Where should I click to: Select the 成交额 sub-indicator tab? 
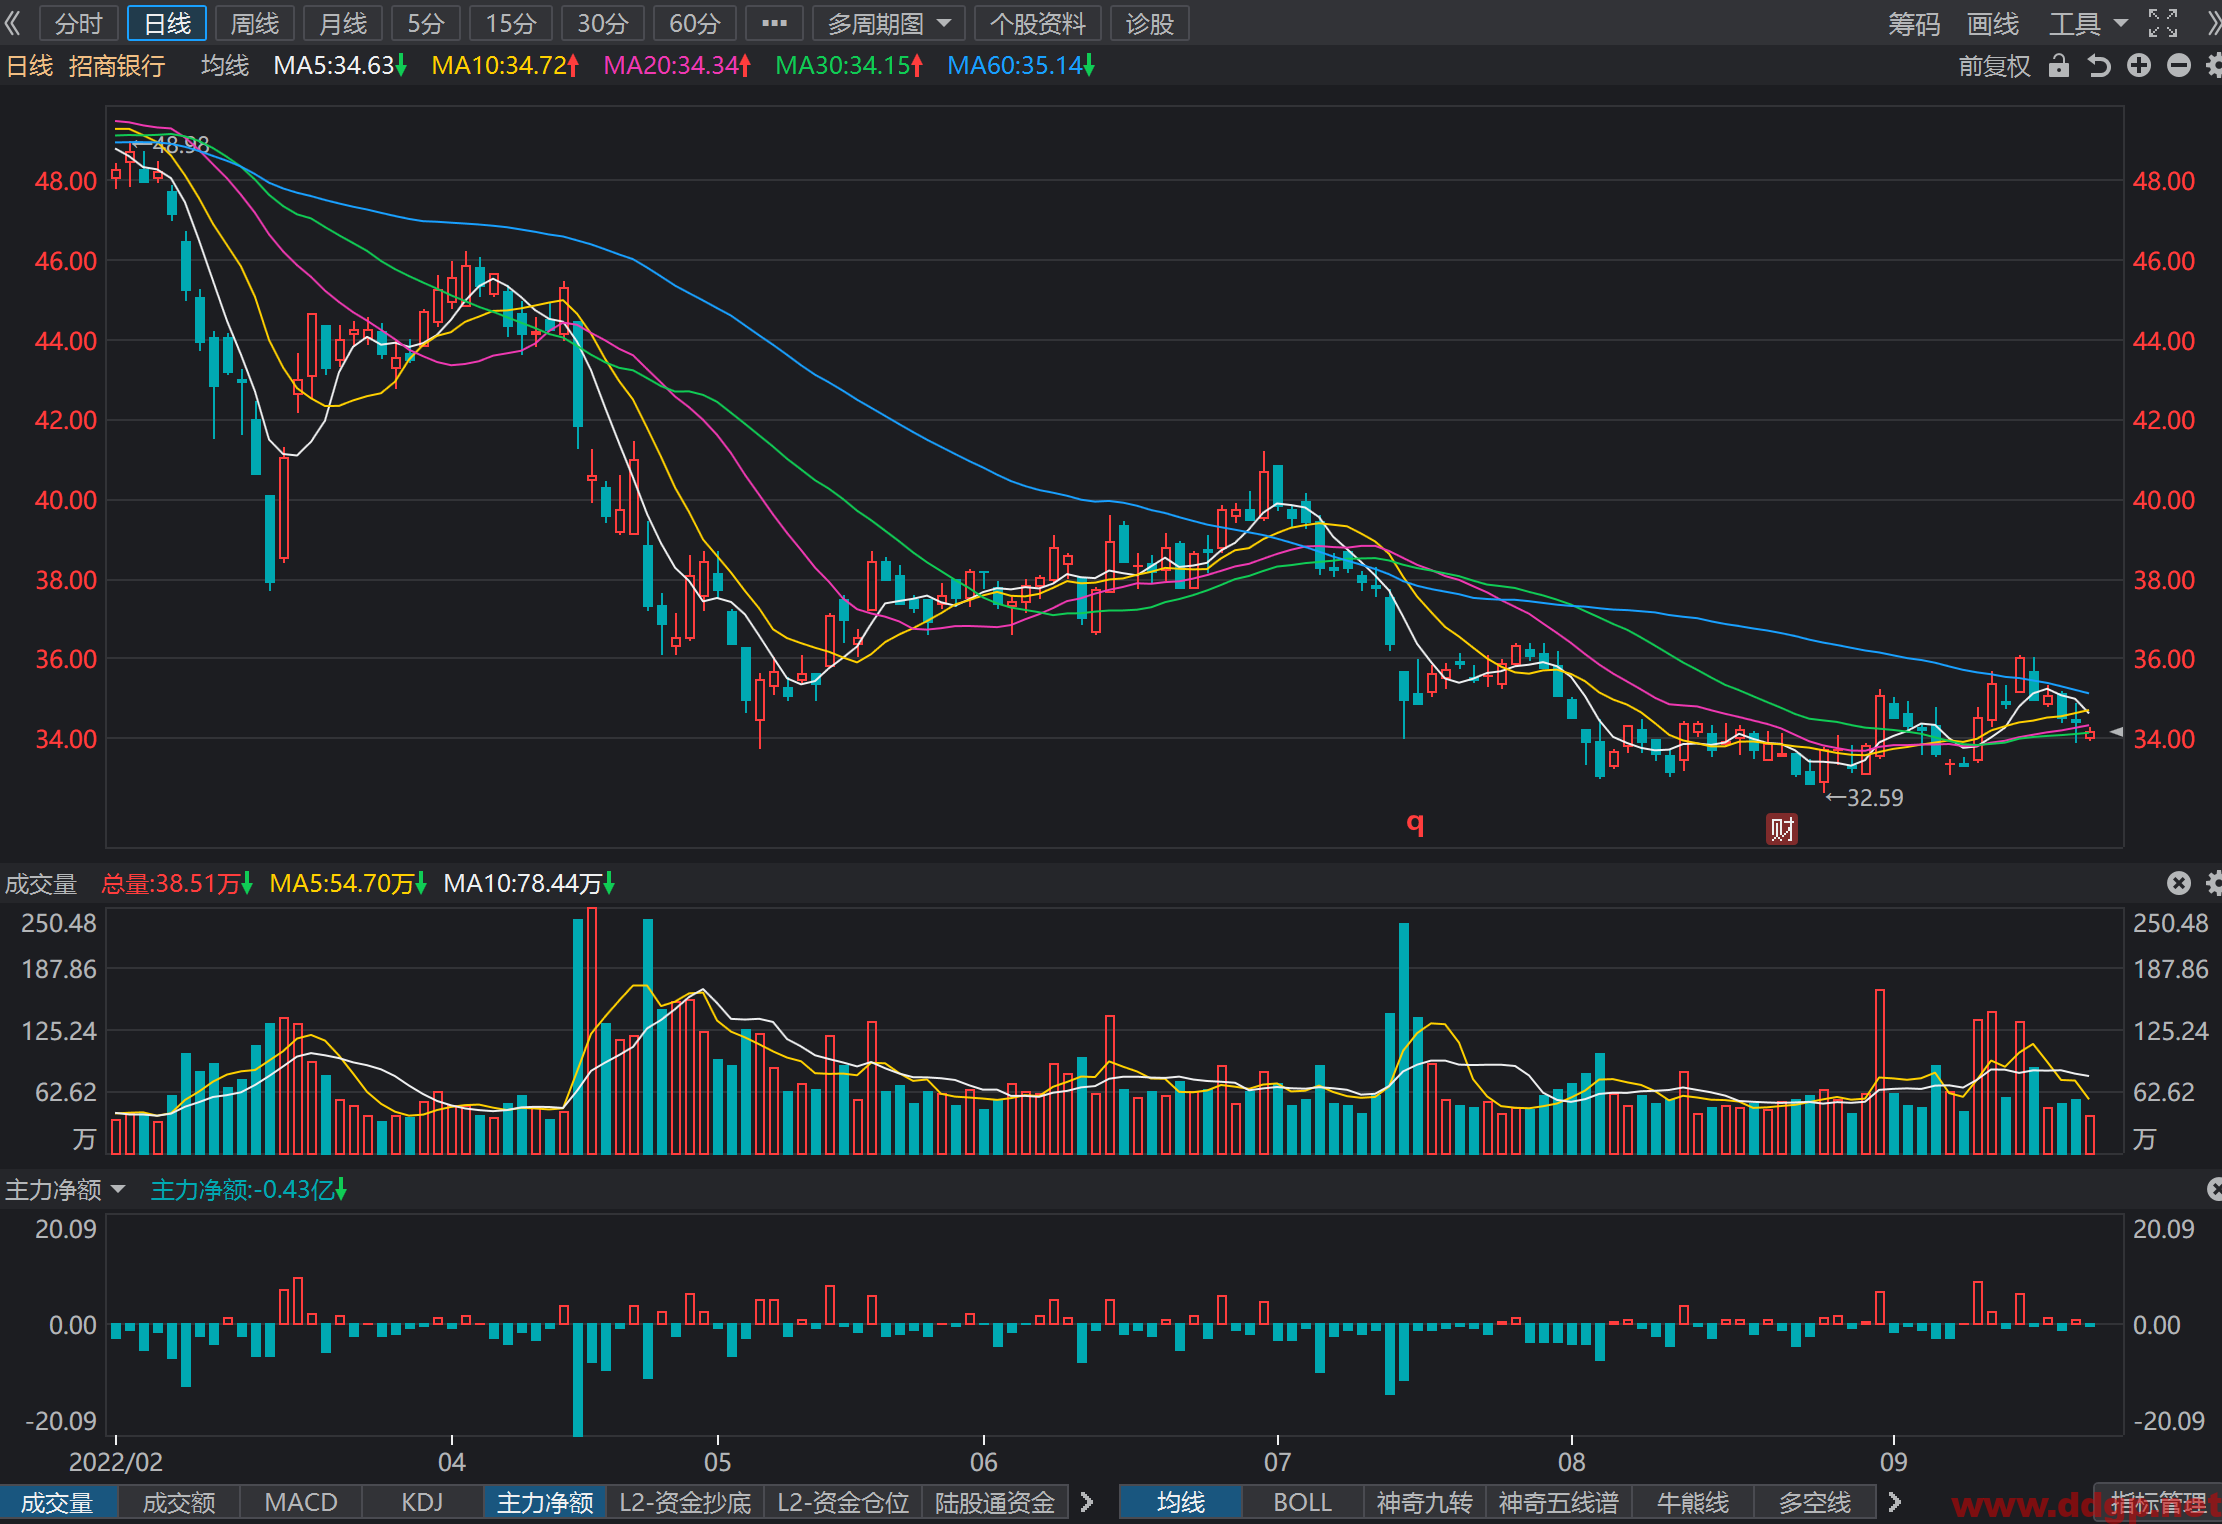tap(179, 1502)
